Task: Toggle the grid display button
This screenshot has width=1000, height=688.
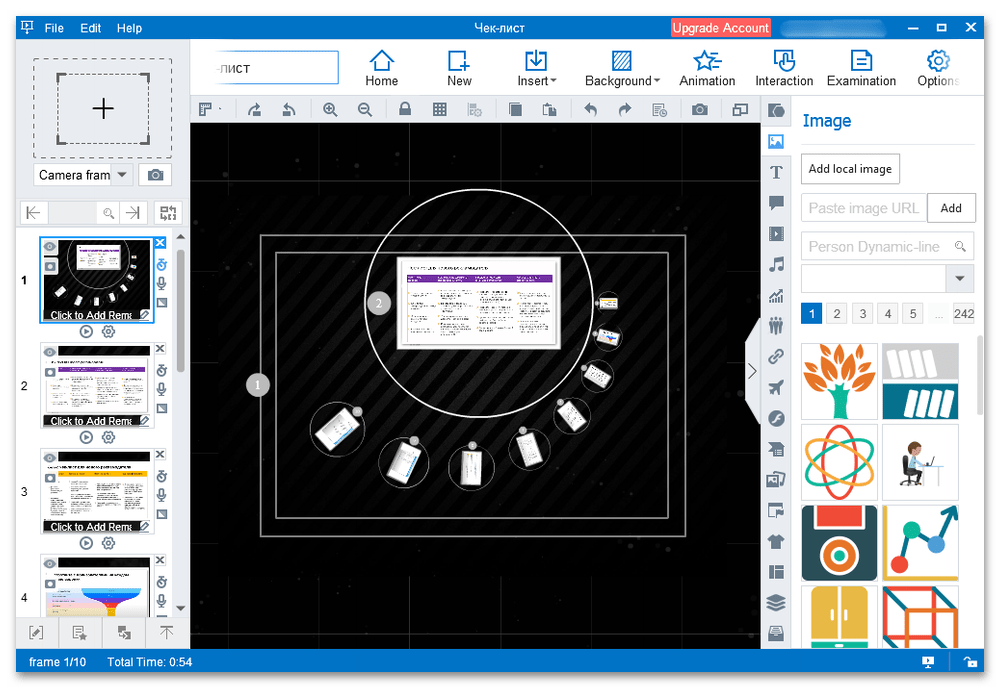Action: click(x=439, y=109)
